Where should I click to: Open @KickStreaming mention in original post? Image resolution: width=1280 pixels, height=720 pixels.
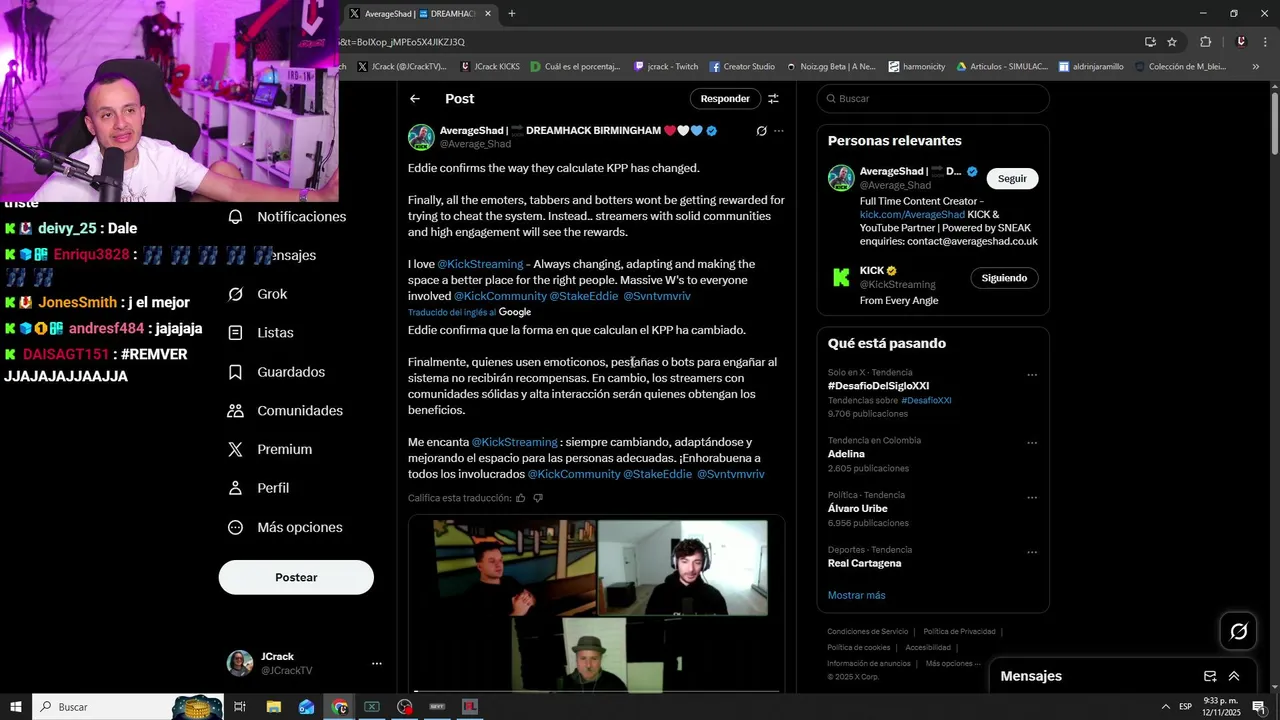pyautogui.click(x=480, y=264)
